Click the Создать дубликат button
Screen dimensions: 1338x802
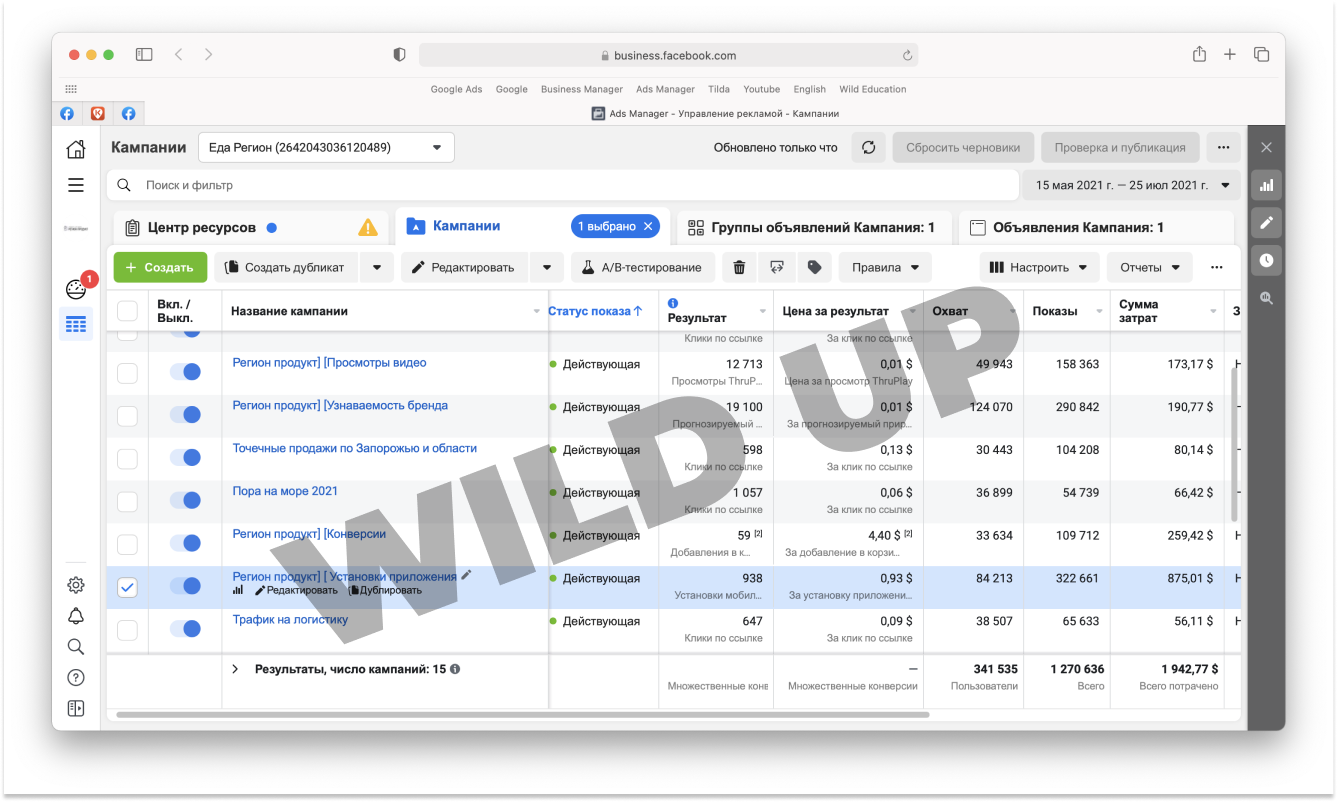pyautogui.click(x=288, y=267)
